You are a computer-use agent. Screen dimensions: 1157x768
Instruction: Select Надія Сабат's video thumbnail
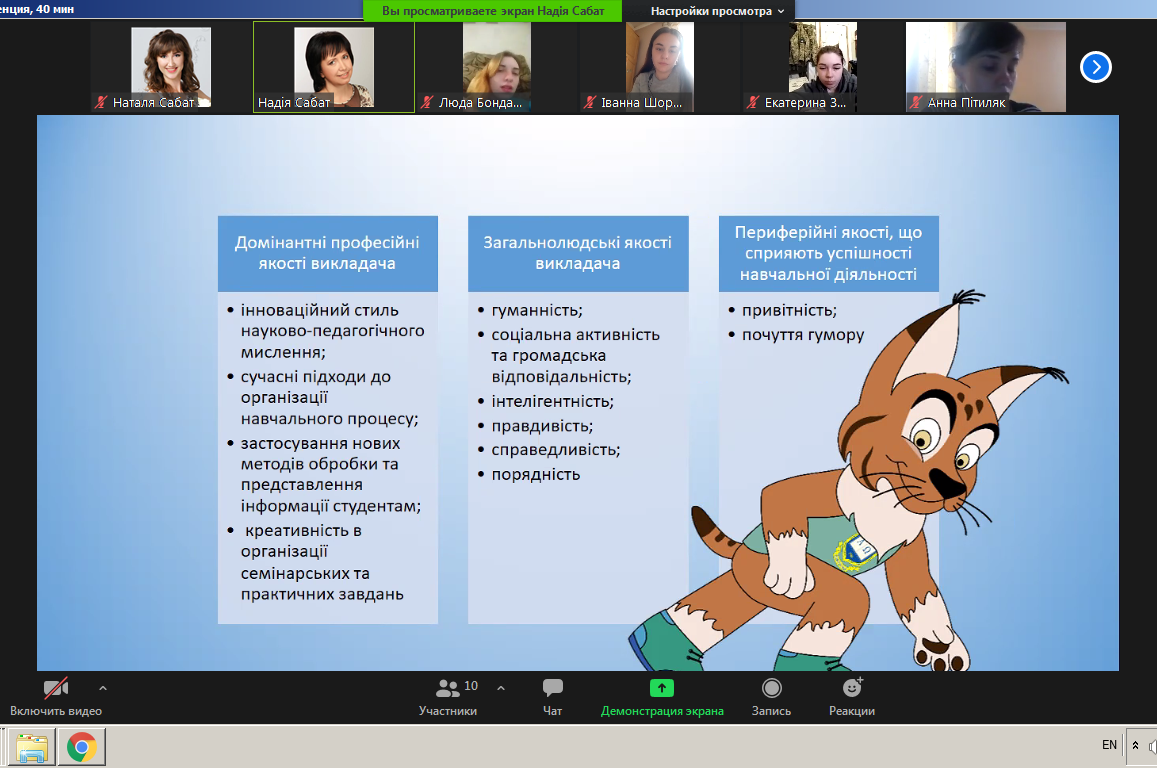click(333, 66)
